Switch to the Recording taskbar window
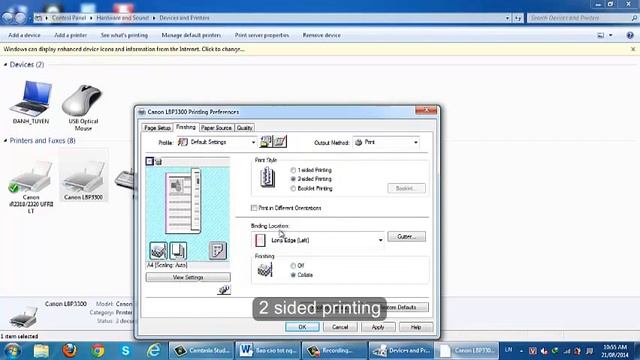The image size is (640, 360). point(335,351)
